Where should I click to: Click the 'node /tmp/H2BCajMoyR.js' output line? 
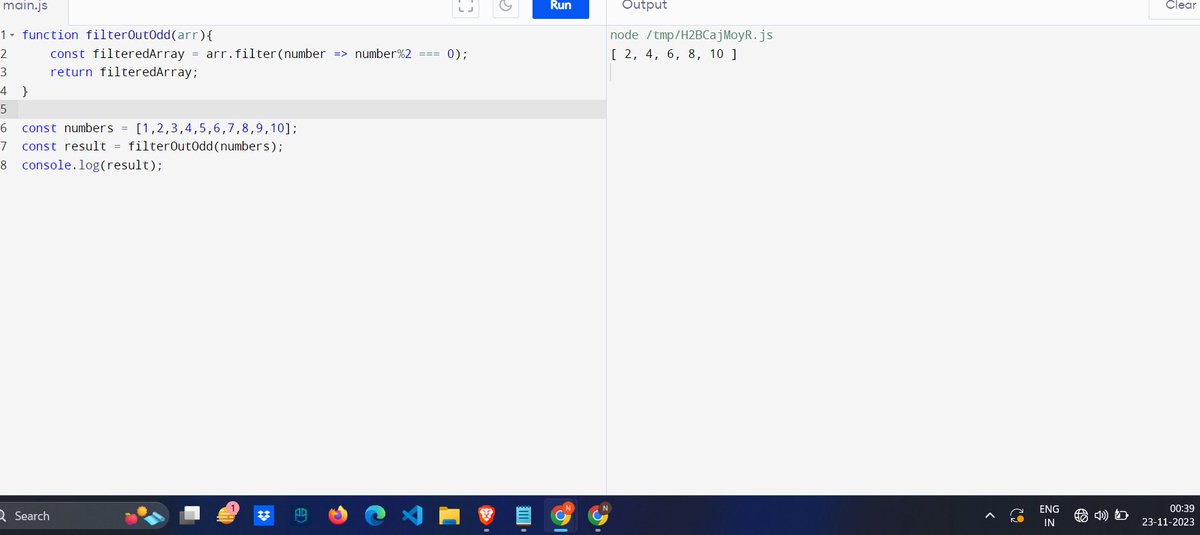pos(691,35)
